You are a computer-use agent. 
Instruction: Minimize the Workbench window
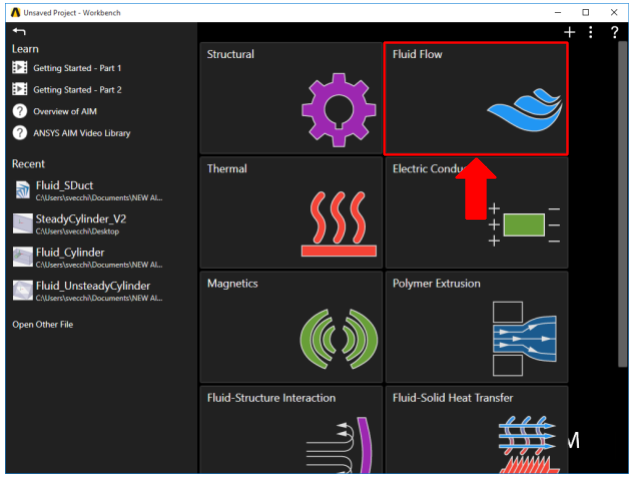[558, 13]
